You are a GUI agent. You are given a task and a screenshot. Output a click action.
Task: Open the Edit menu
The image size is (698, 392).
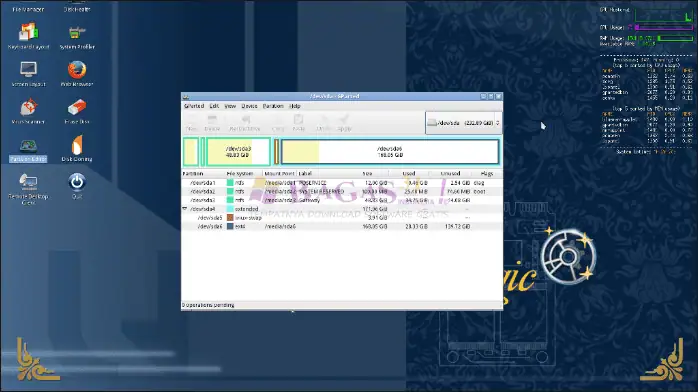pyautogui.click(x=214, y=106)
